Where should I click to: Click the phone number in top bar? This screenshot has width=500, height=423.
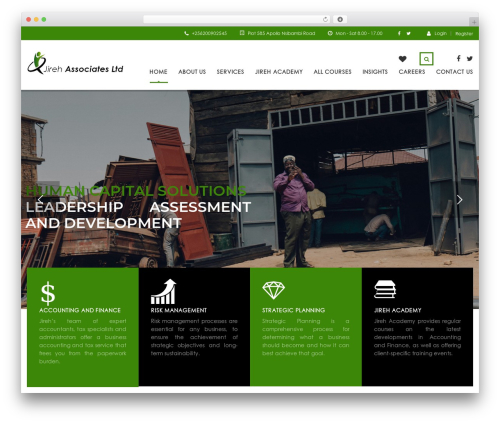click(x=209, y=33)
